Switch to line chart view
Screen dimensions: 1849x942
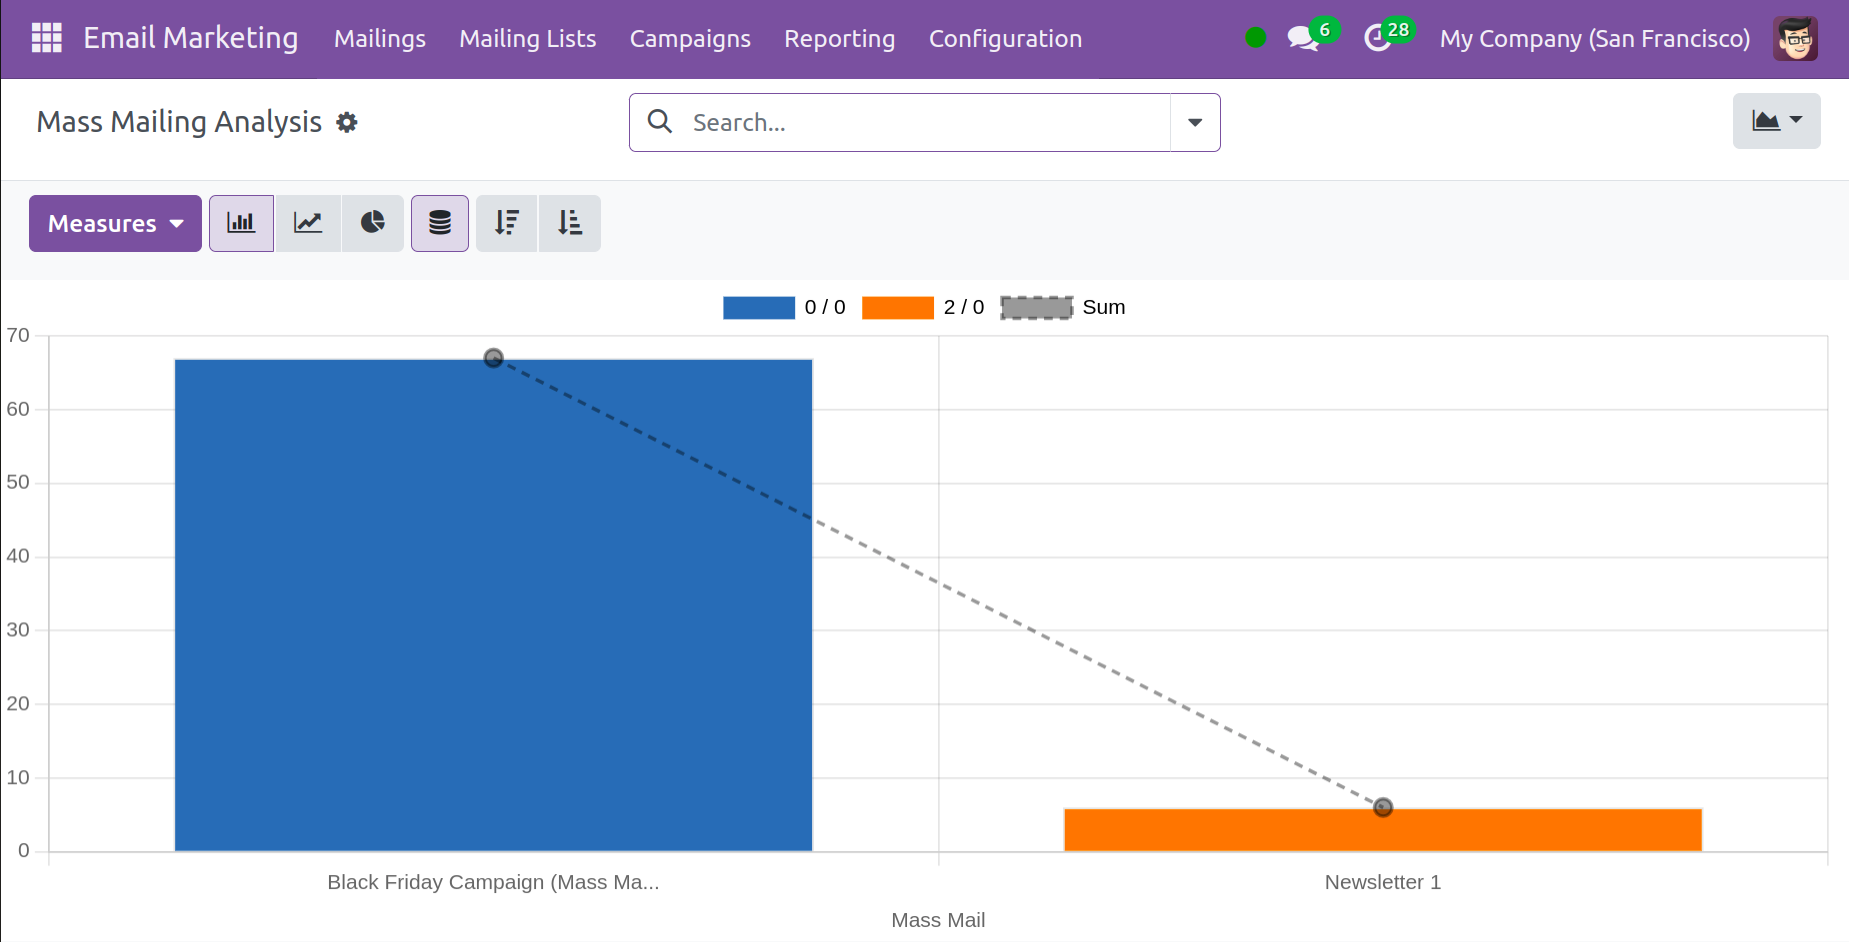[x=308, y=223]
